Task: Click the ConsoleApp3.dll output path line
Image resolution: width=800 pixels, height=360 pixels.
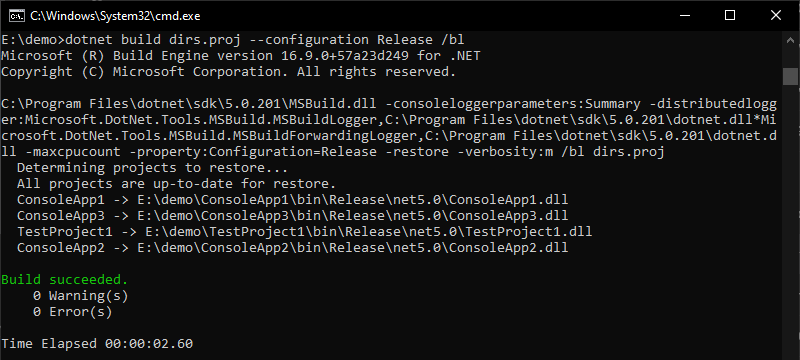Action: pyautogui.click(x=292, y=216)
